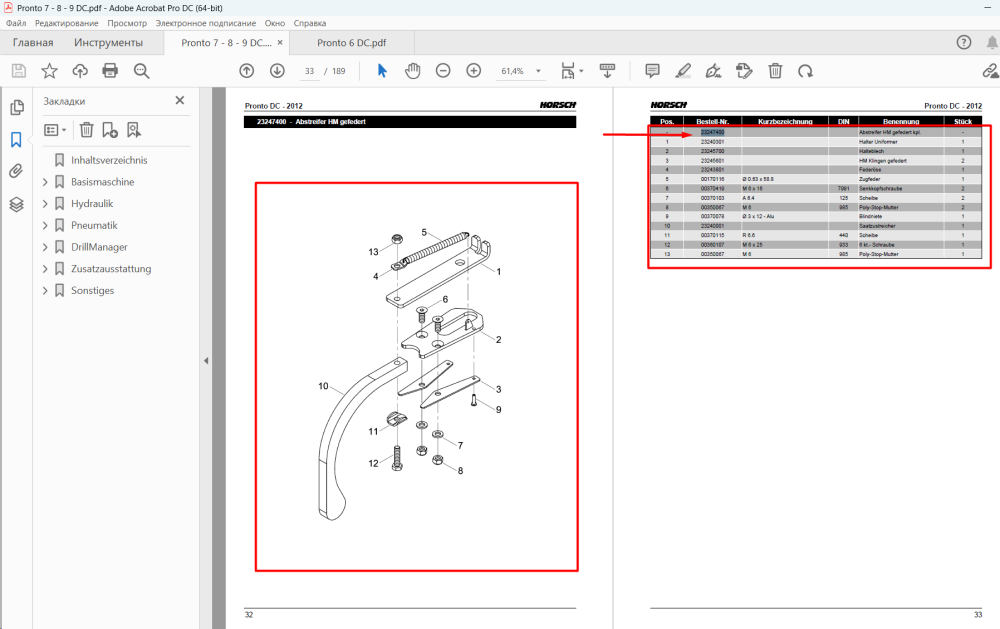Open the Basismaschine bookmark

103,182
